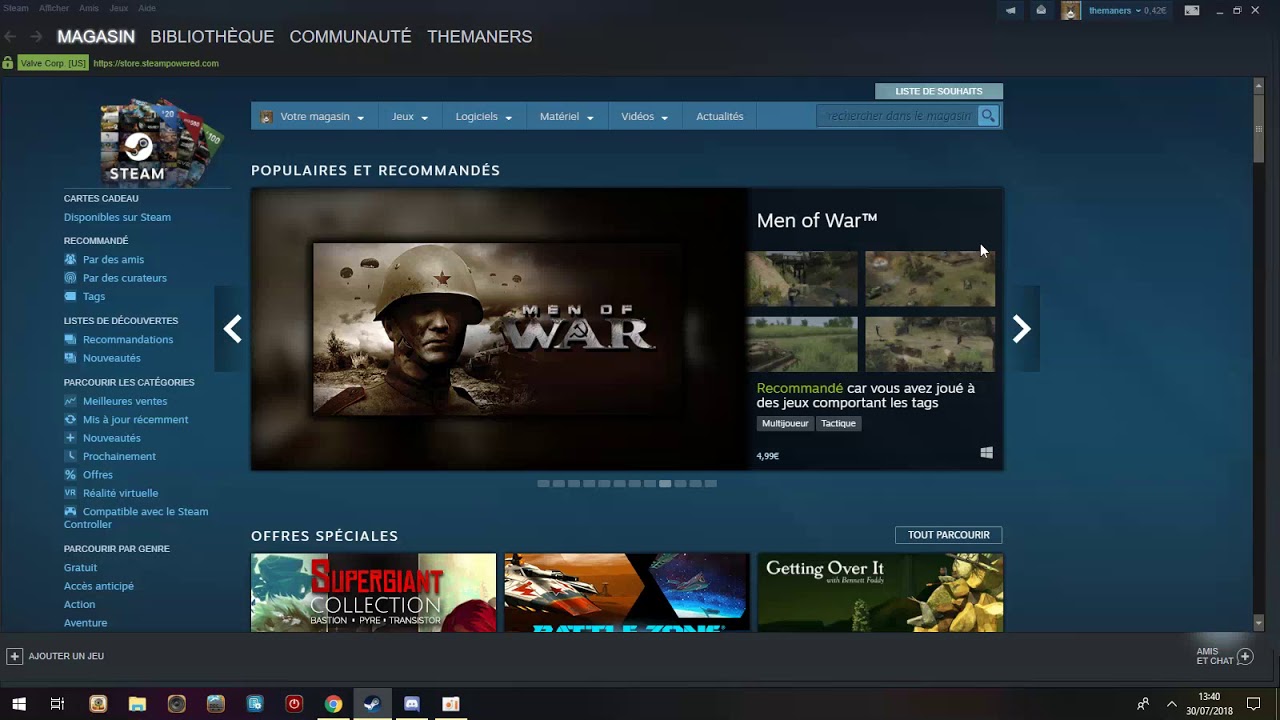This screenshot has width=1280, height=720.
Task: Open Disponibles sur Steam link
Action: [x=117, y=217]
